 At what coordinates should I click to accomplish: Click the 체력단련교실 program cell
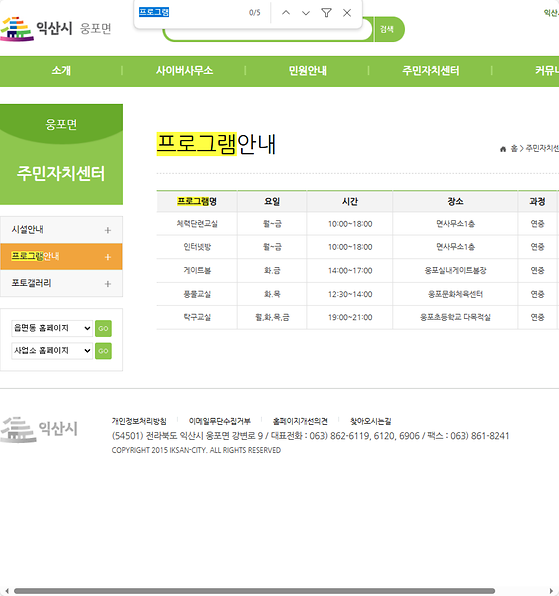pyautogui.click(x=197, y=224)
